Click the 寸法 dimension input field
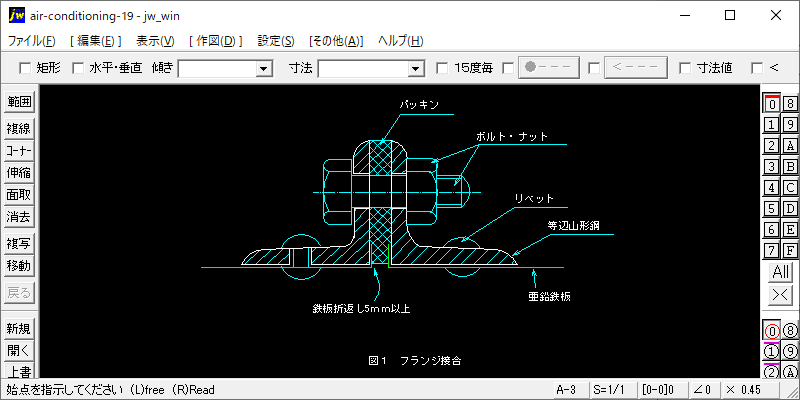This screenshot has width=800, height=400. pyautogui.click(x=363, y=68)
